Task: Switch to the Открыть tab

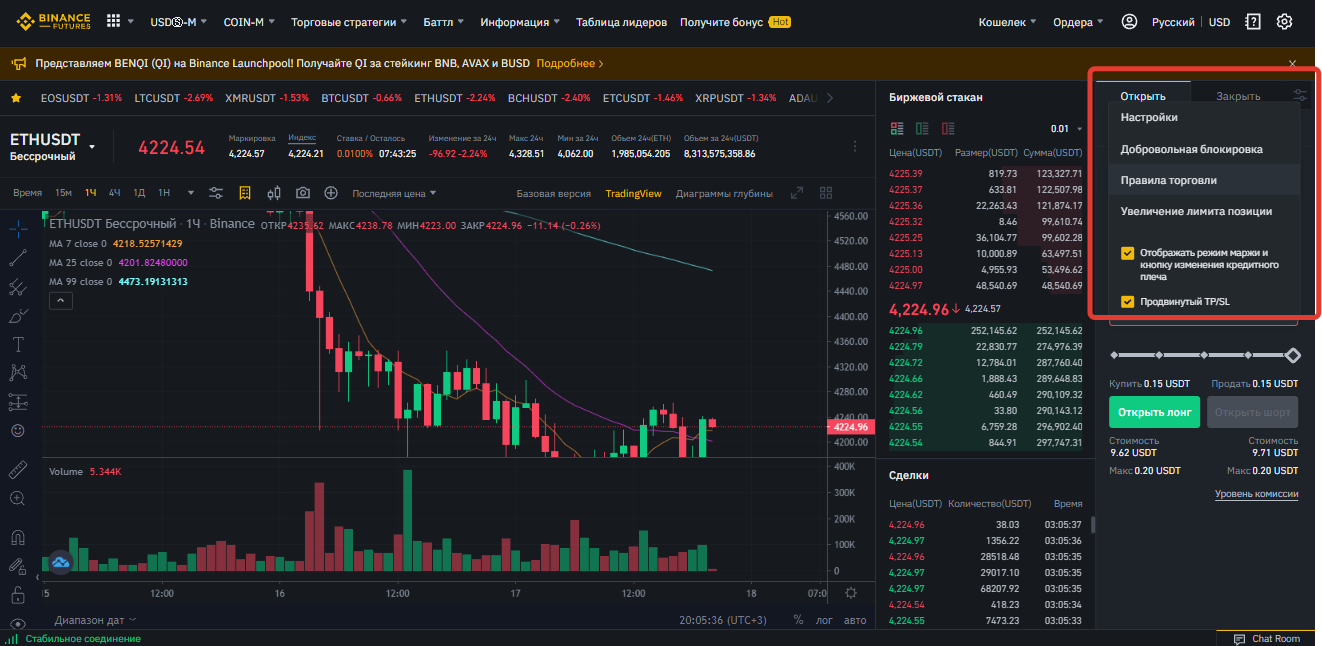Action: pyautogui.click(x=1143, y=96)
